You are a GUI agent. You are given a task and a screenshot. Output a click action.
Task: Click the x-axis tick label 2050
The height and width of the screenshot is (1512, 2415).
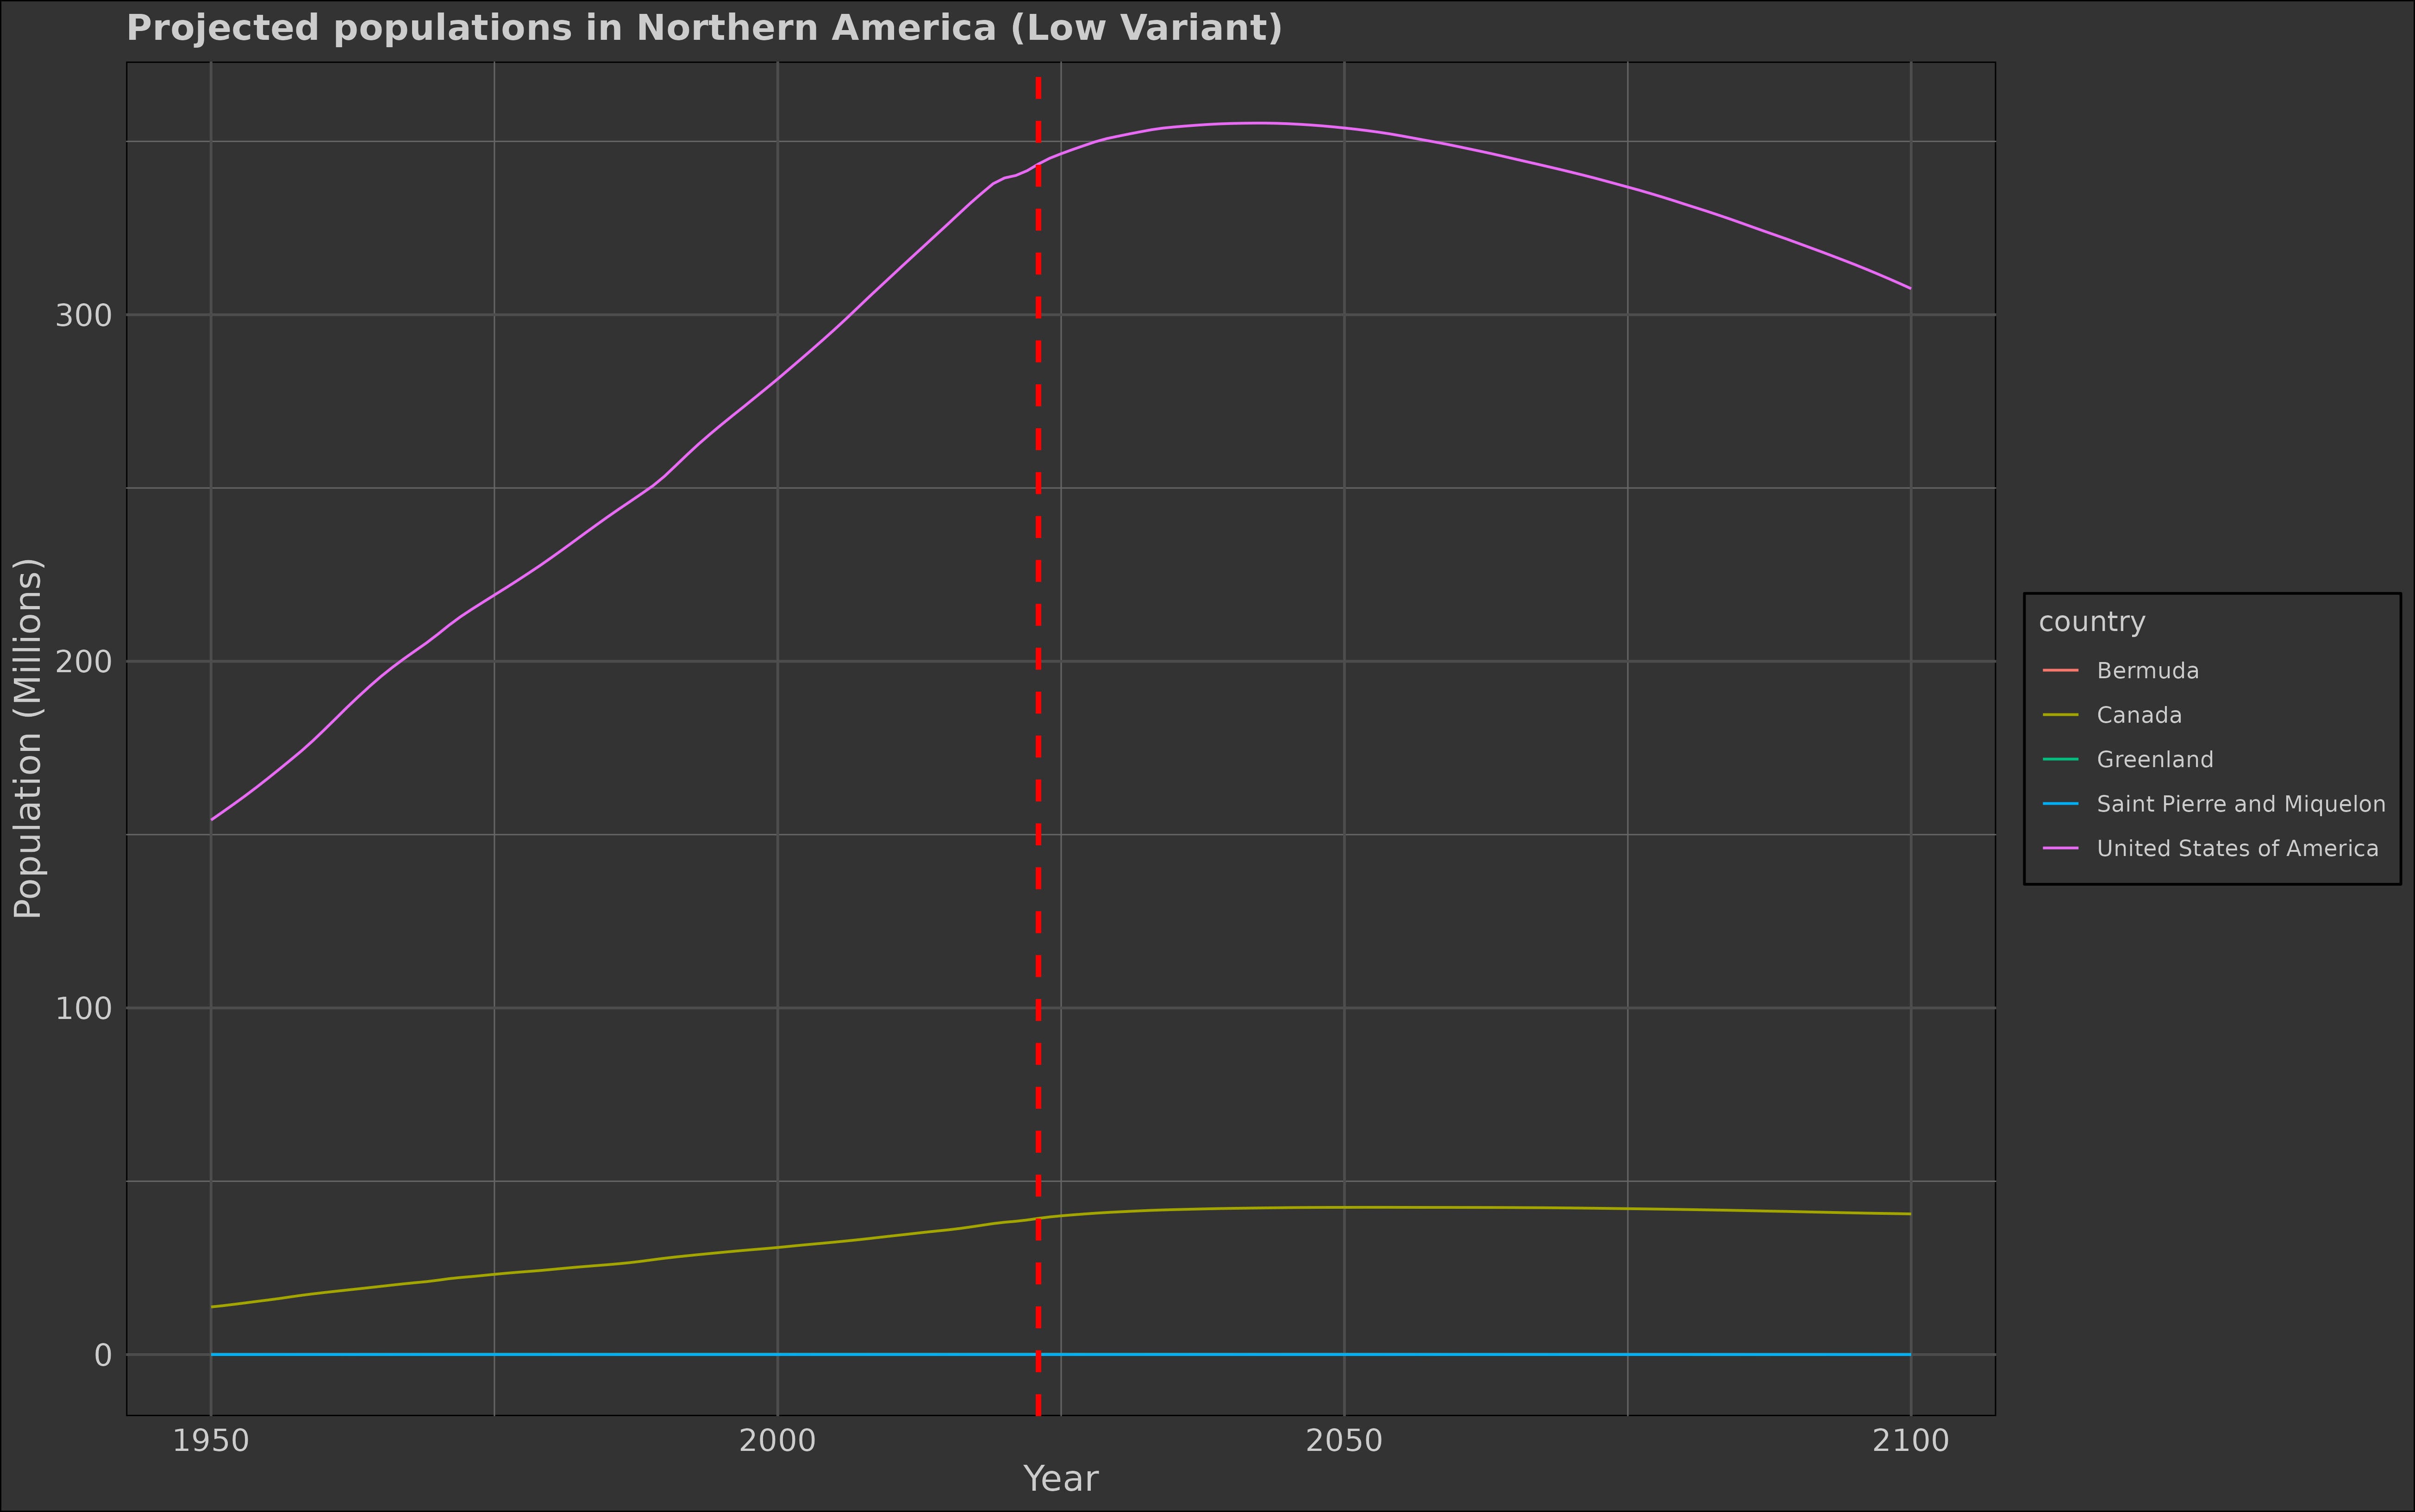[x=1344, y=1441]
